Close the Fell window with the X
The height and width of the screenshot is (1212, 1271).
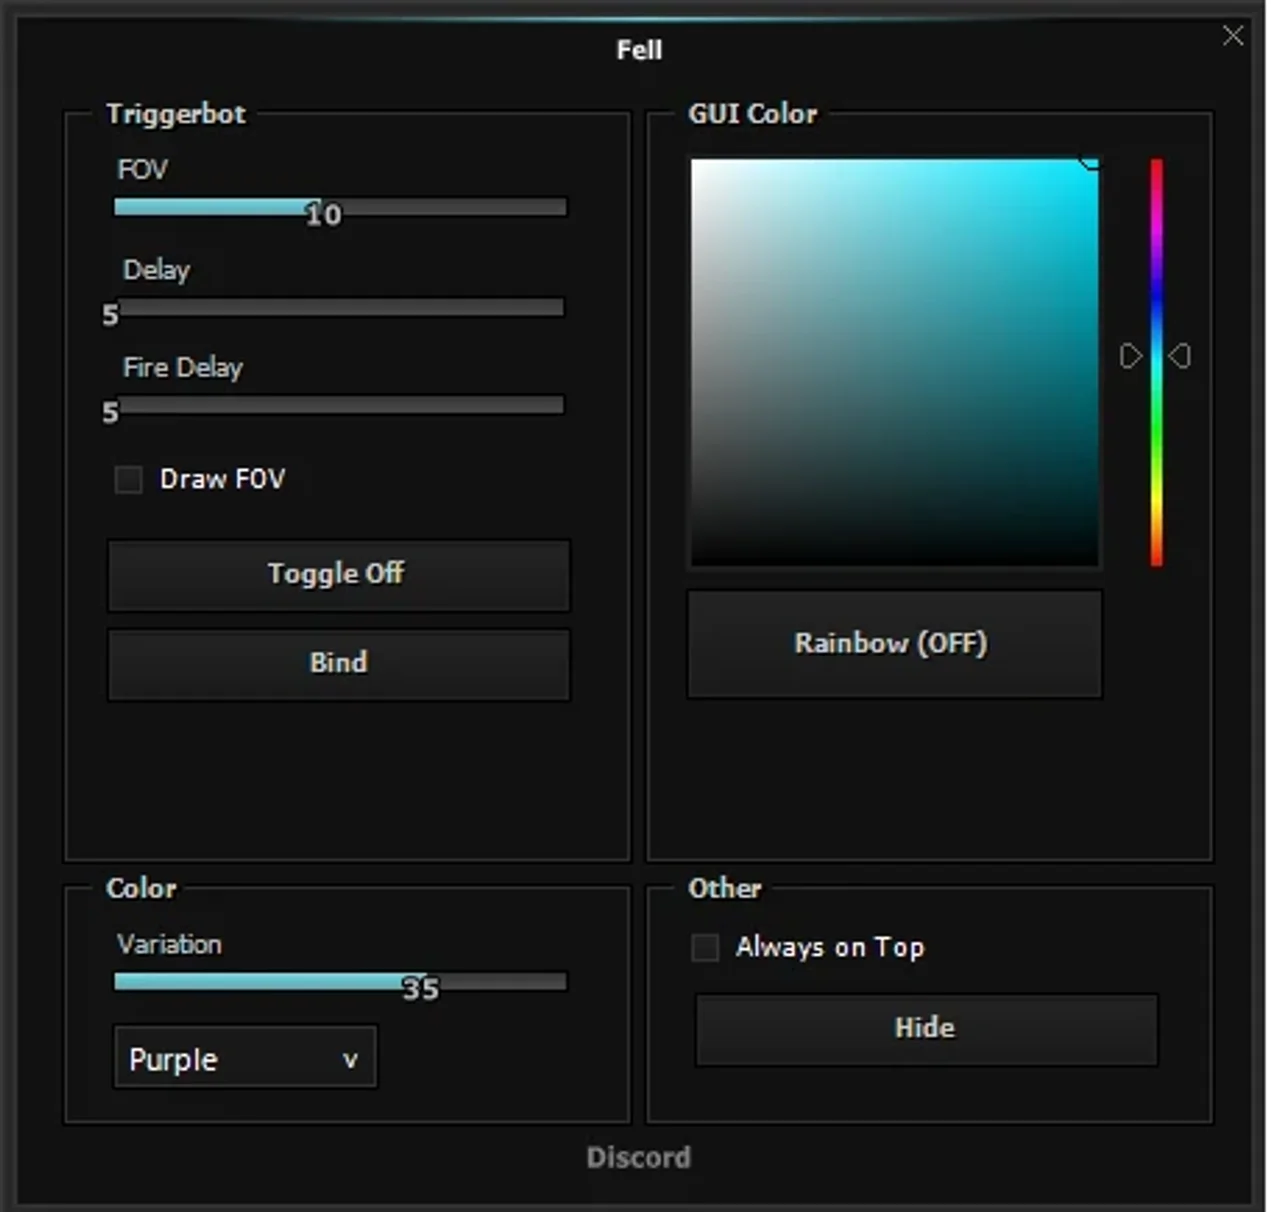click(1233, 36)
